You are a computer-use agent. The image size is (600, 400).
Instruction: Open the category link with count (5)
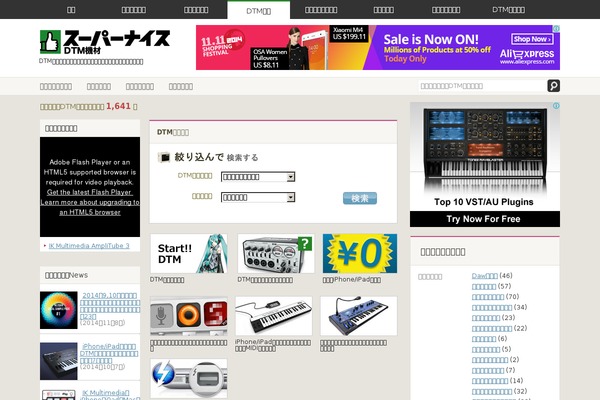pyautogui.click(x=486, y=349)
